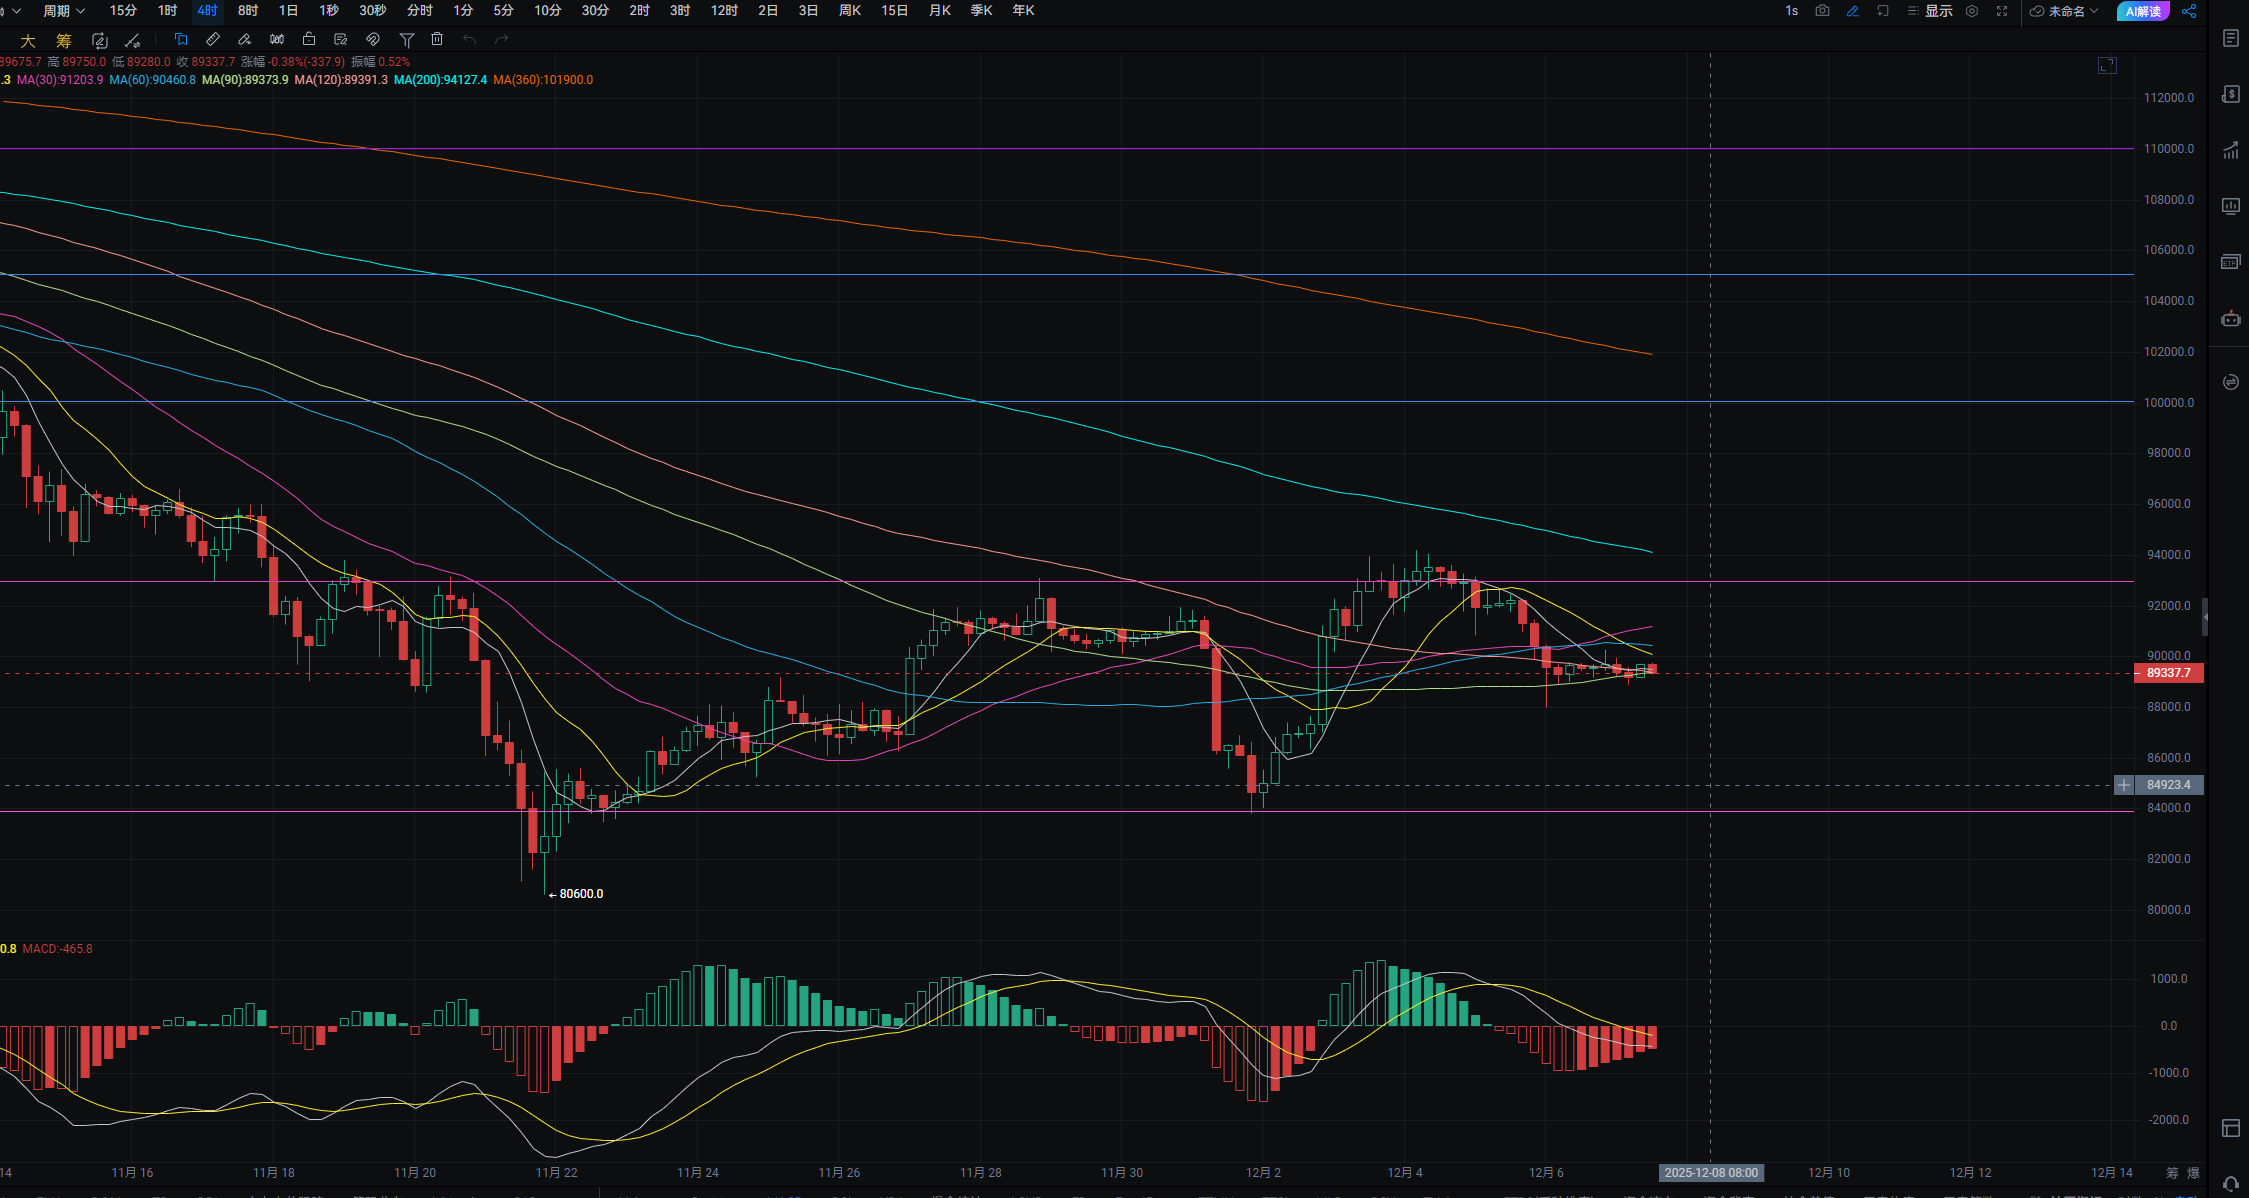The width and height of the screenshot is (2249, 1198).
Task: Click the screenshot camera icon
Action: click(1822, 11)
